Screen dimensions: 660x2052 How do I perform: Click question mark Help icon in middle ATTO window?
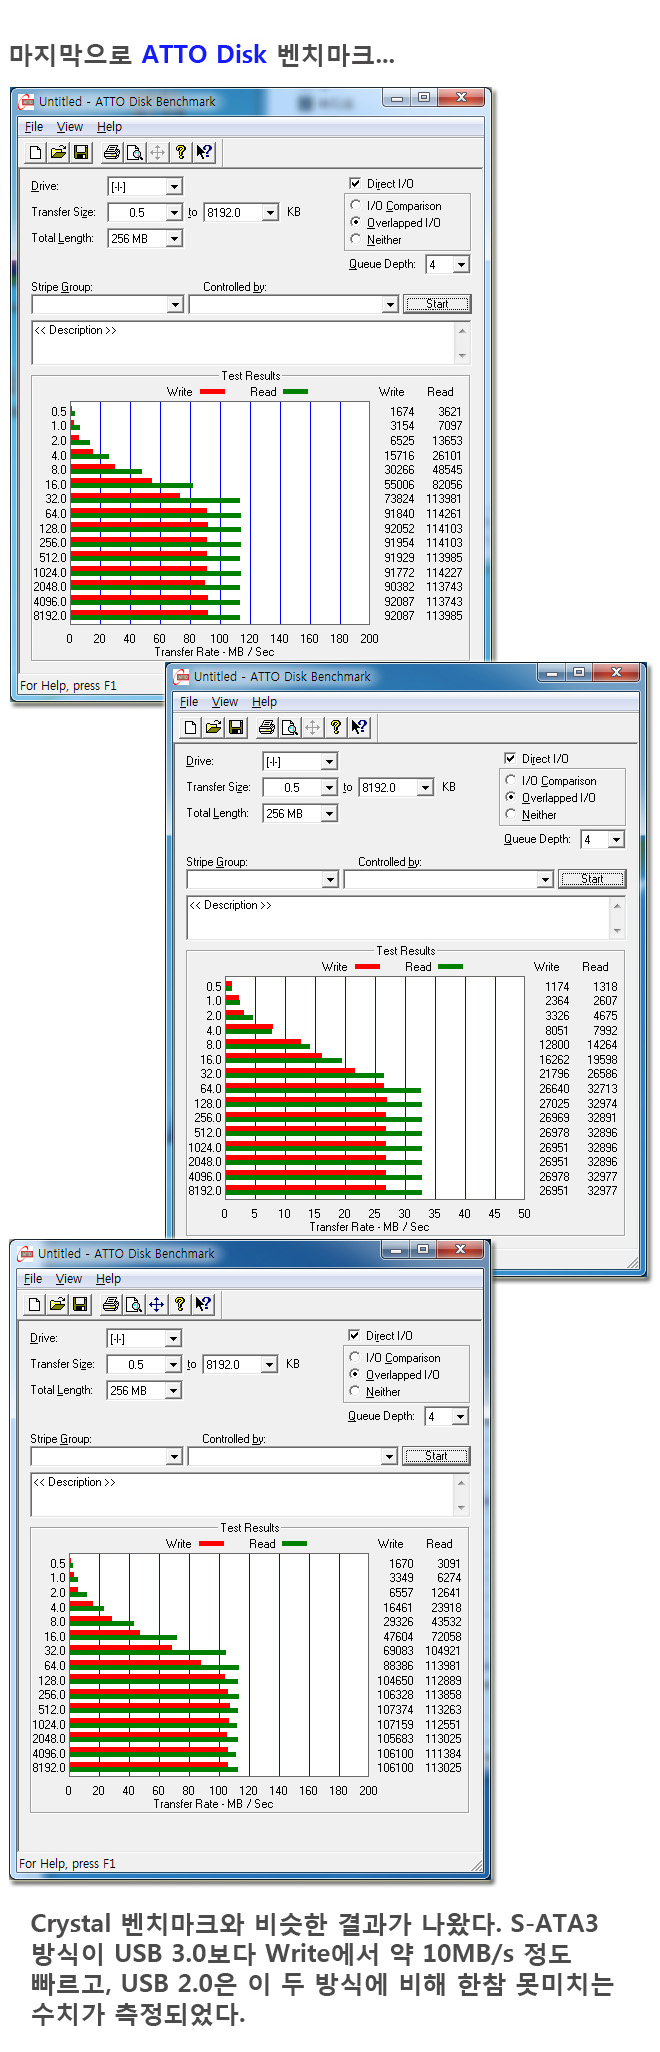point(335,727)
